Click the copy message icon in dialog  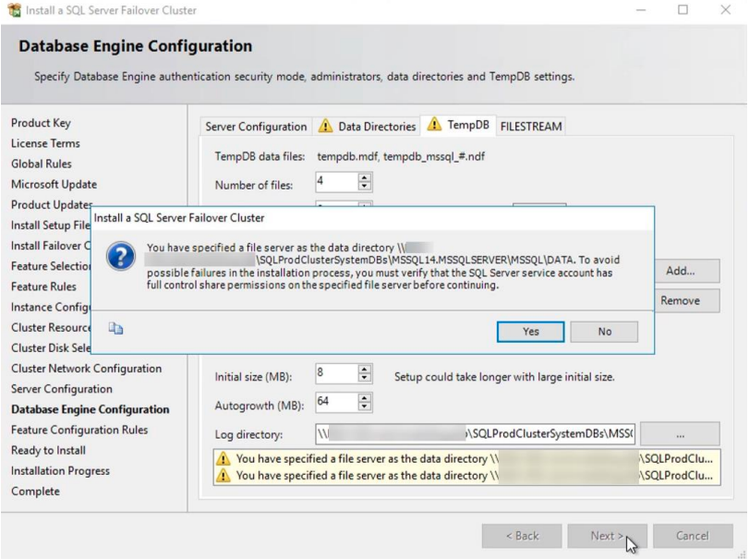(x=116, y=328)
